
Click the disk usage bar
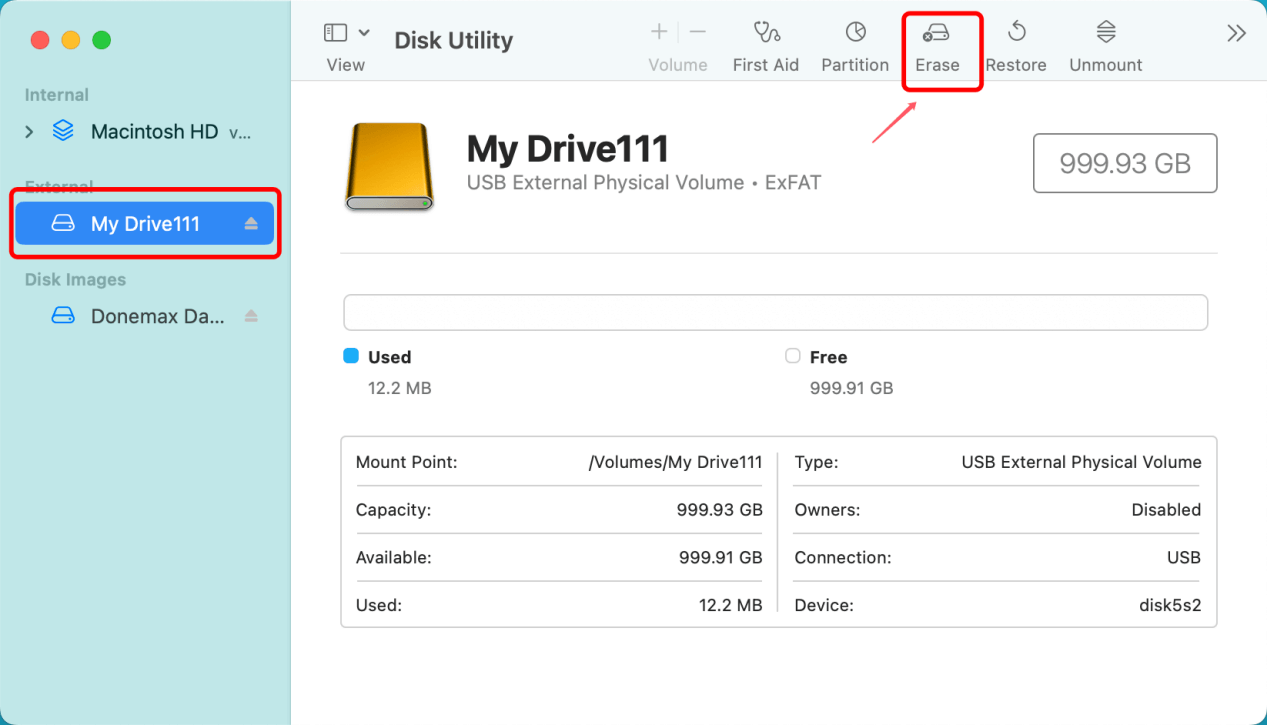(x=775, y=312)
